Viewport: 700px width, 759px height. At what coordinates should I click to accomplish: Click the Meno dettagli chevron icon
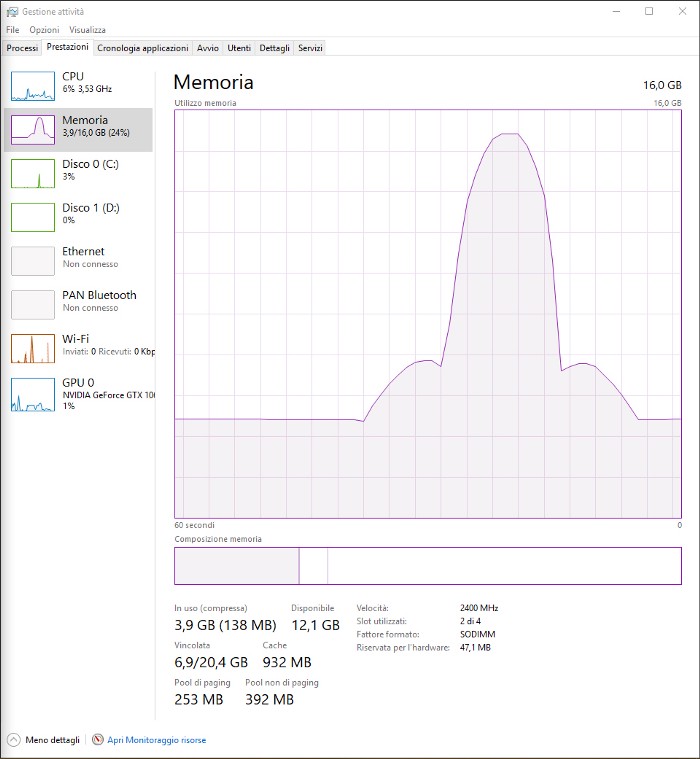pyautogui.click(x=14, y=740)
